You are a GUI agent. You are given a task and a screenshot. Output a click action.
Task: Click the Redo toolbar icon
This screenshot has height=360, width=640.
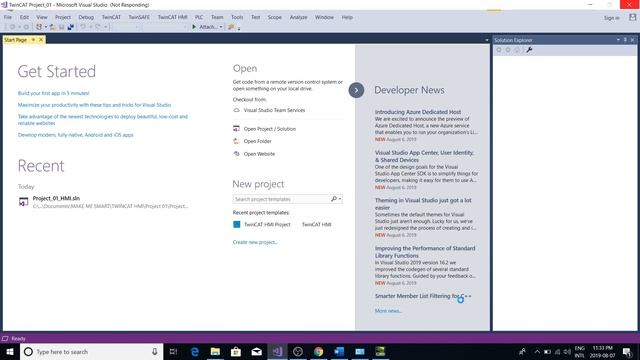click(x=98, y=27)
